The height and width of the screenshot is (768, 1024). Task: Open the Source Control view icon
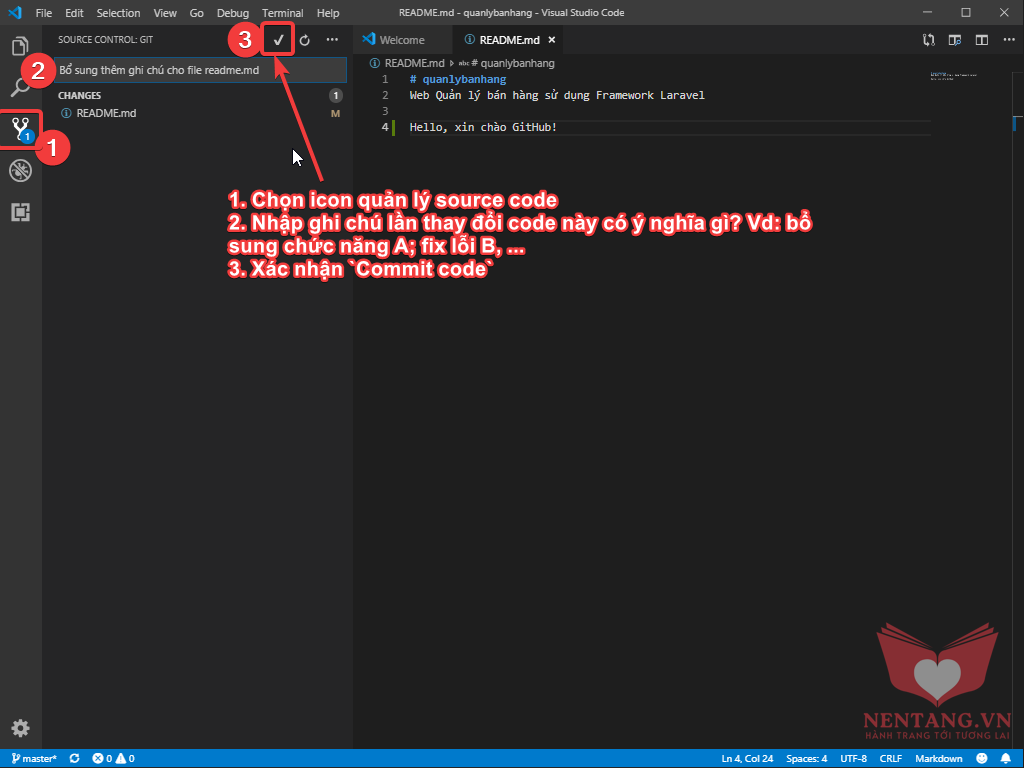pyautogui.click(x=20, y=128)
